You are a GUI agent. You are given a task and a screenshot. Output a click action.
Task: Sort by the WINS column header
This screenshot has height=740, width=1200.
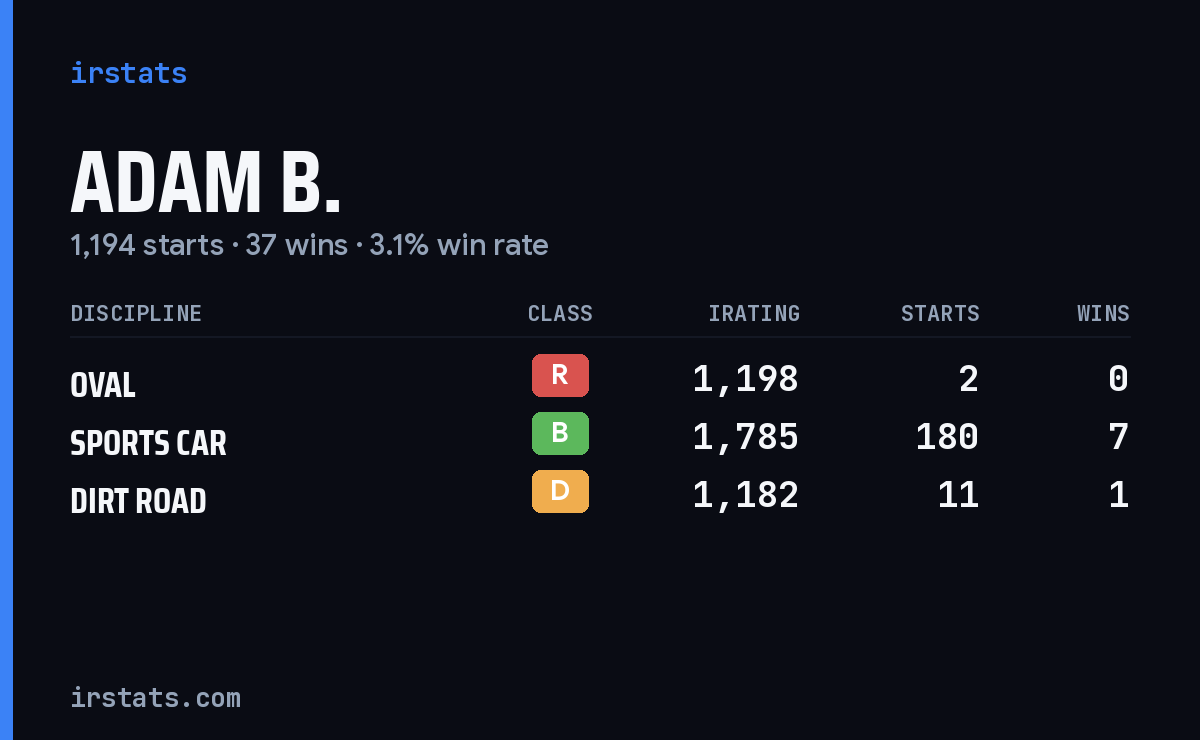[x=1103, y=313]
